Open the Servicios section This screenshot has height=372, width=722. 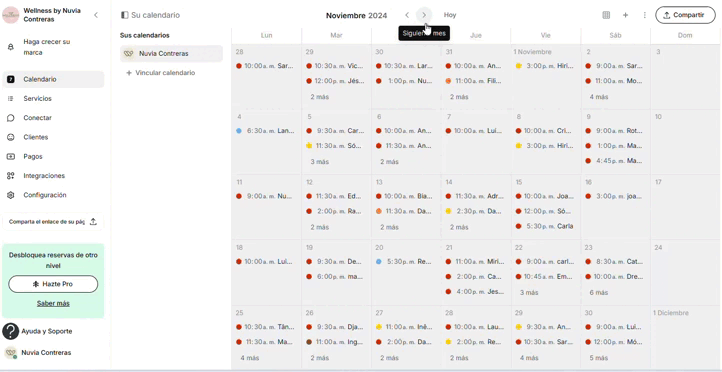53,99
